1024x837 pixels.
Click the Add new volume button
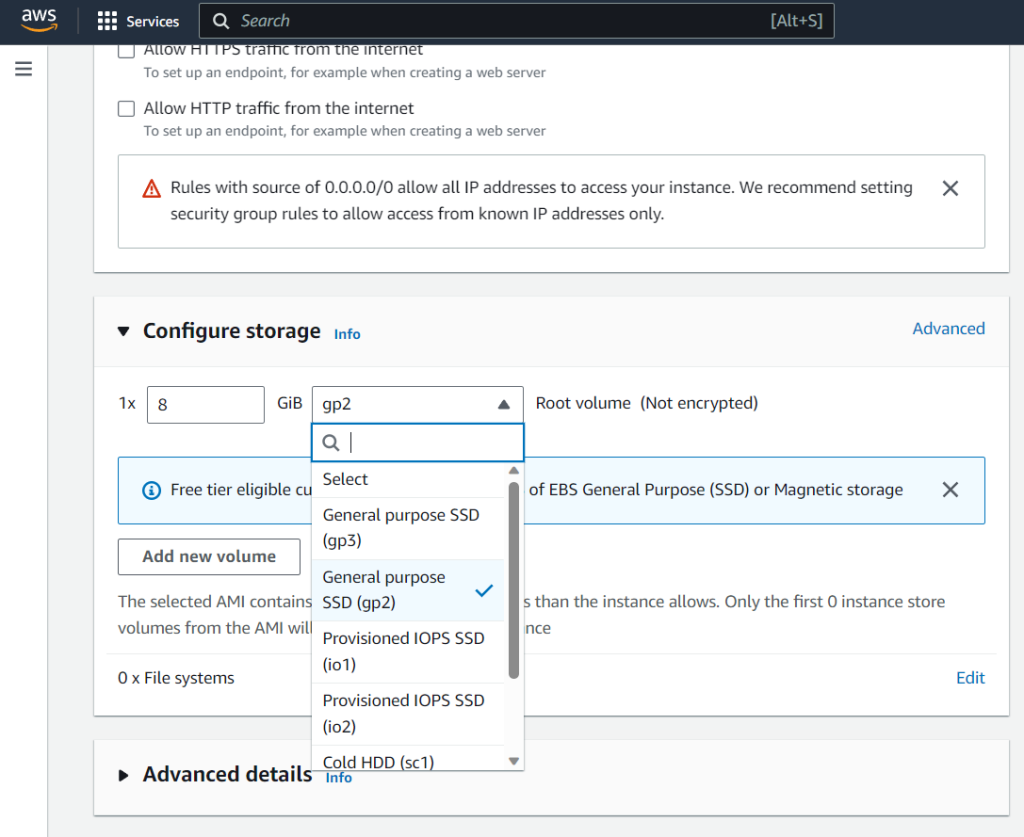click(x=208, y=556)
